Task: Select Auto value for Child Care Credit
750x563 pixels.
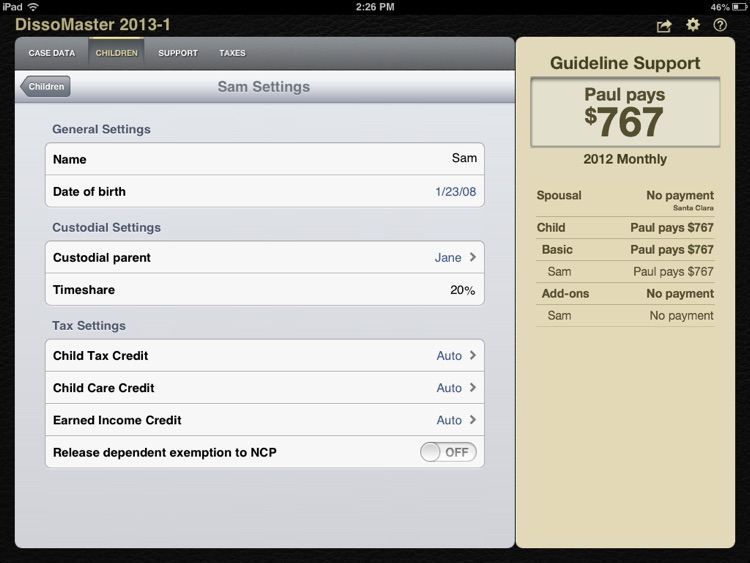Action: [449, 388]
